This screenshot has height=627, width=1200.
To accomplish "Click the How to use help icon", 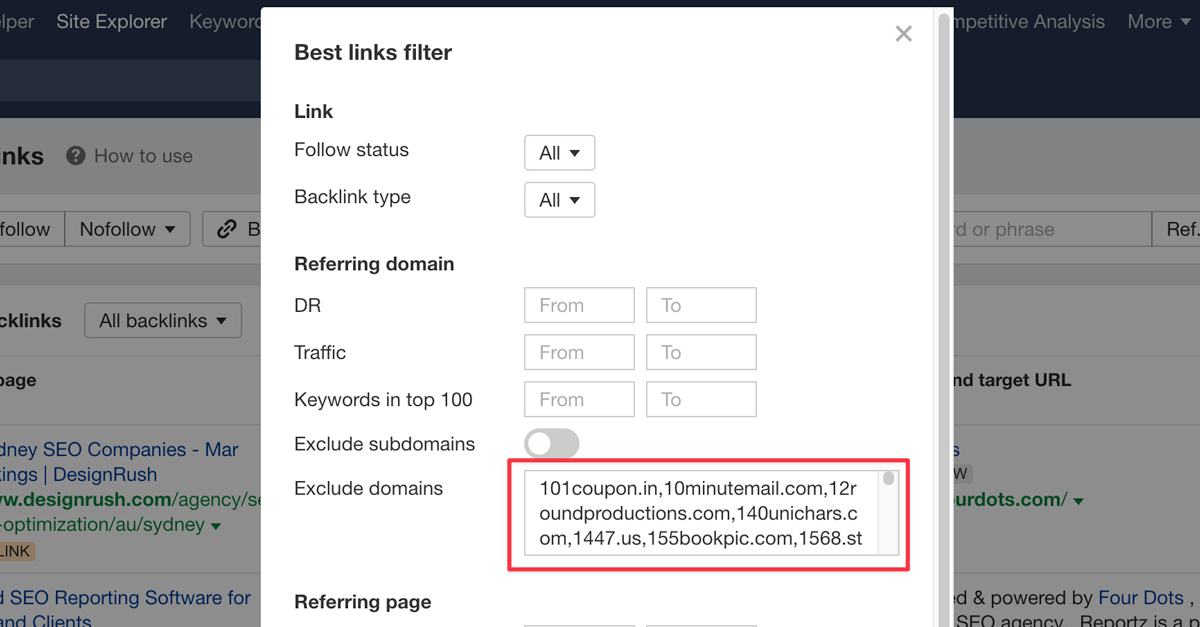I will [75, 156].
